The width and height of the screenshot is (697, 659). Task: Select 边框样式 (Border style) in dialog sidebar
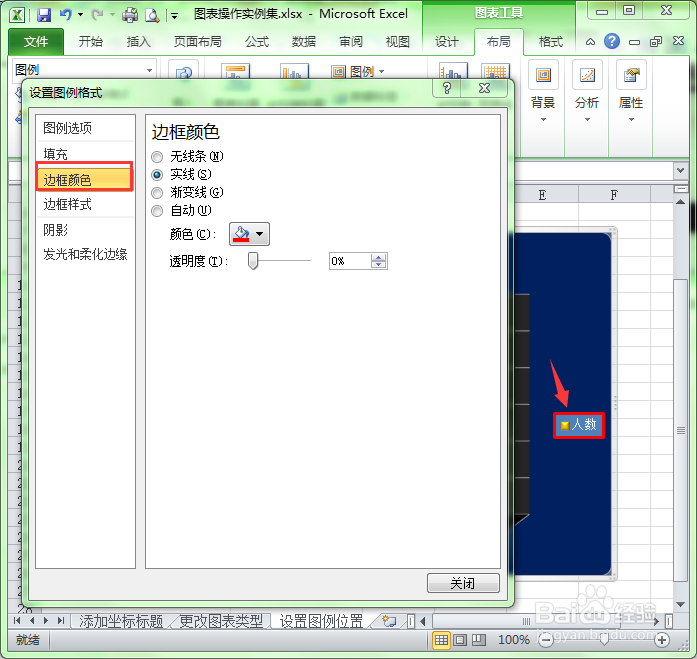tap(85, 204)
